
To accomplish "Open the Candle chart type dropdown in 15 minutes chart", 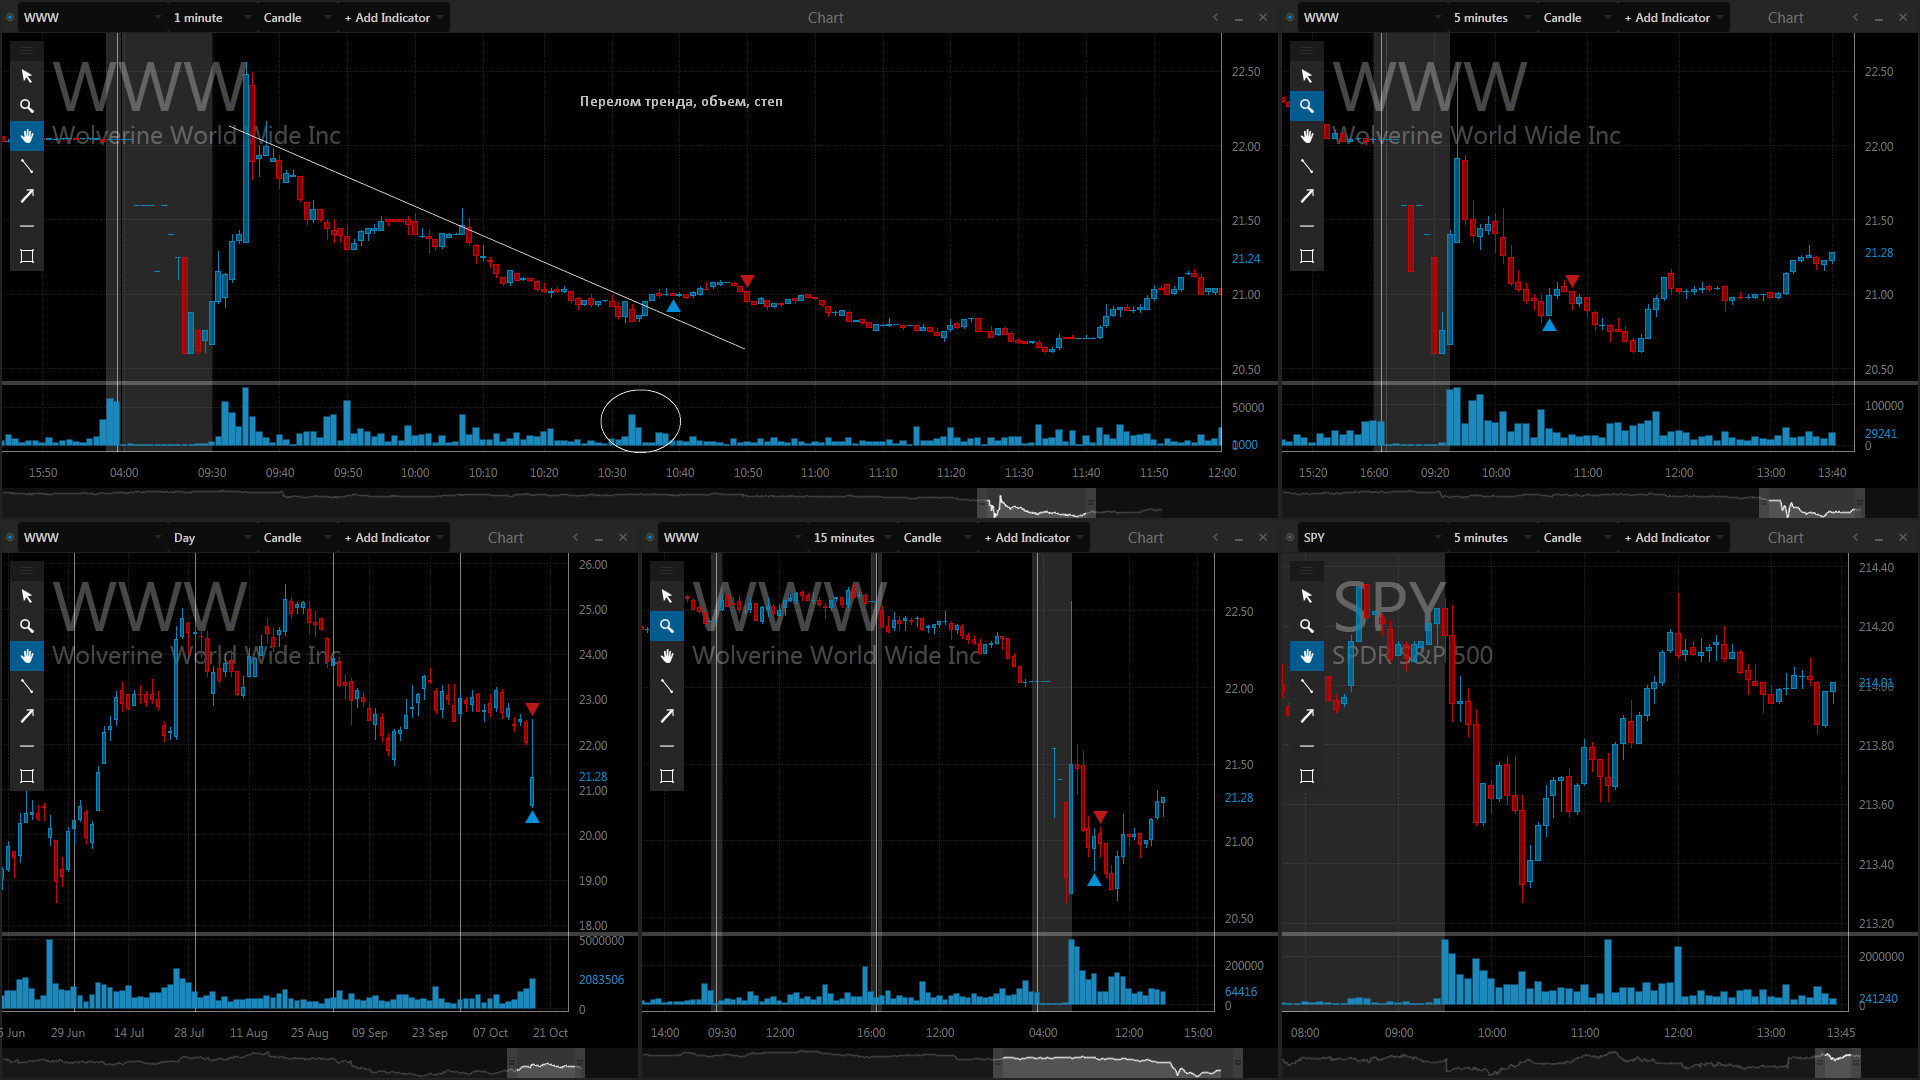I will point(937,537).
